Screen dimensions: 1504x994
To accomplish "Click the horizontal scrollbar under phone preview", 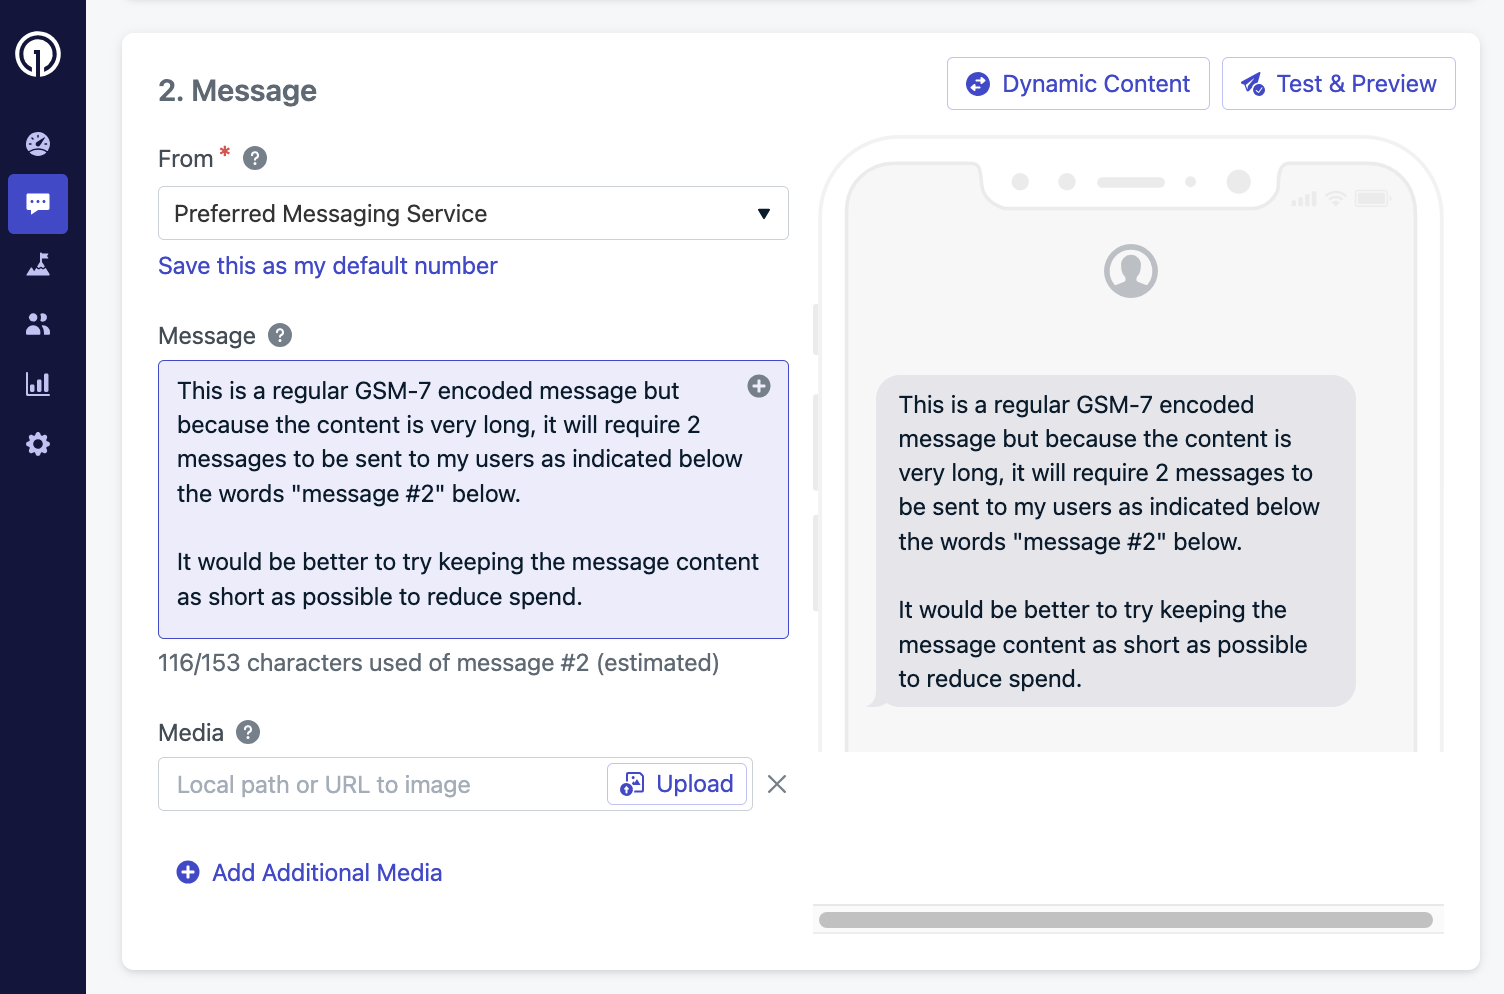I will (1126, 920).
